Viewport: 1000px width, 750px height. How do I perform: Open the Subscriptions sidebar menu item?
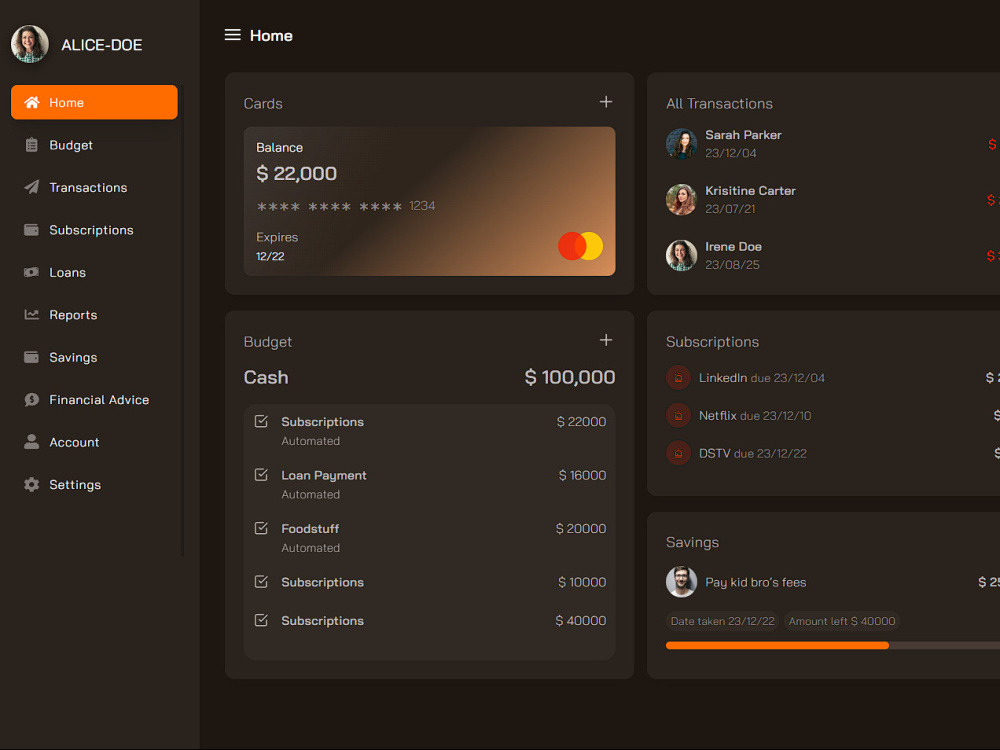tap(94, 230)
